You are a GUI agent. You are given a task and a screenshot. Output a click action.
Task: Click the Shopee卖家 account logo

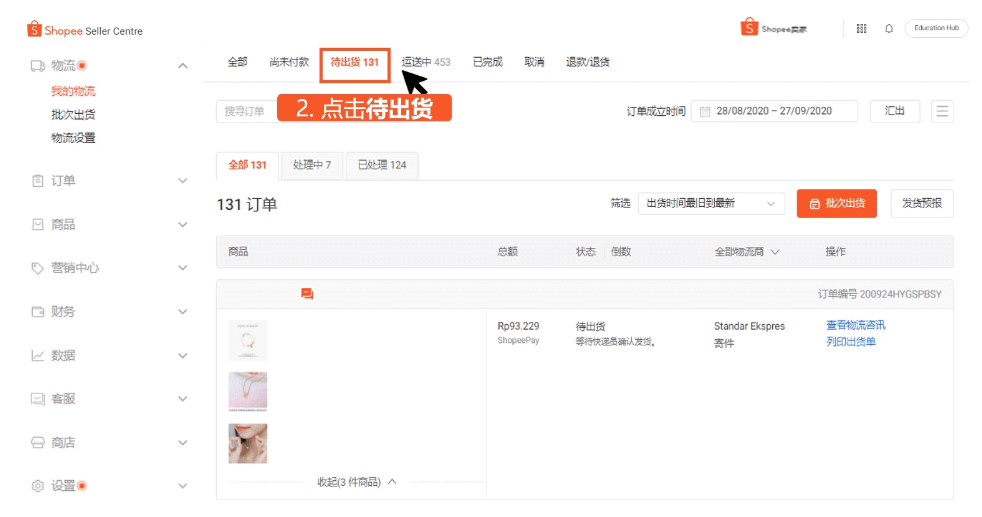point(773,28)
